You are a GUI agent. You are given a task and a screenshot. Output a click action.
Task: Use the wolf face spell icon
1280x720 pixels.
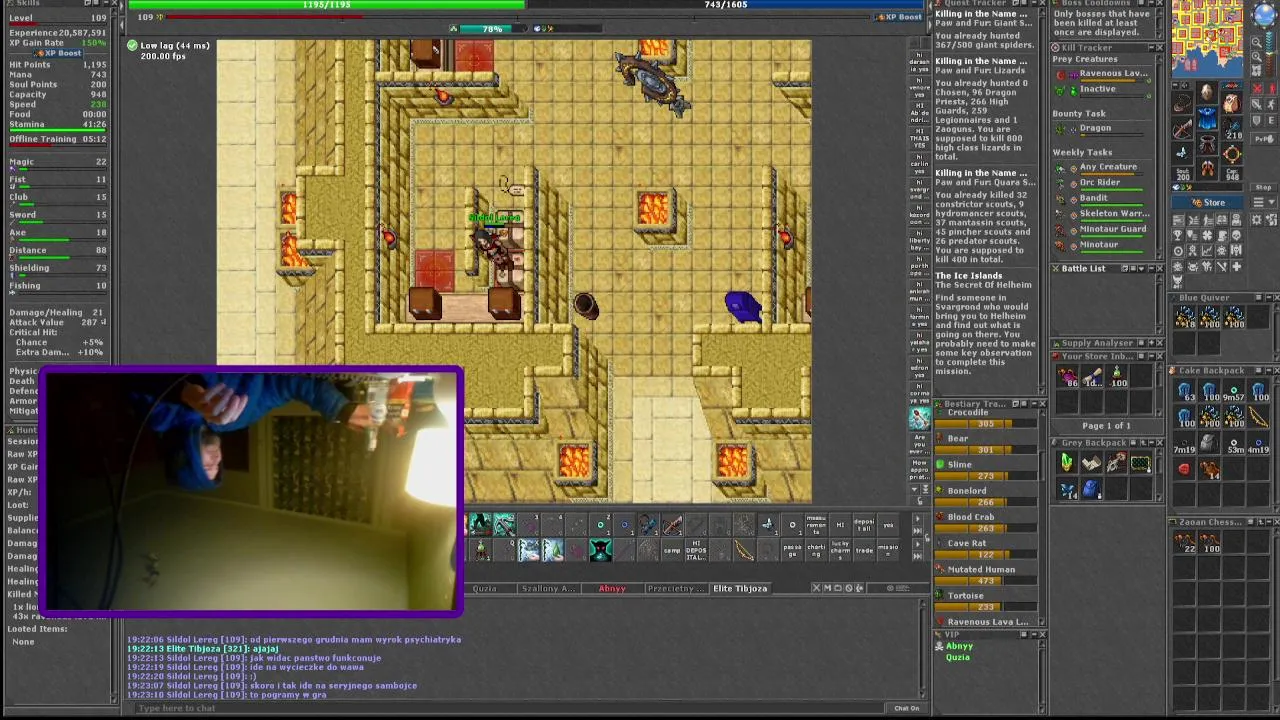[600, 550]
